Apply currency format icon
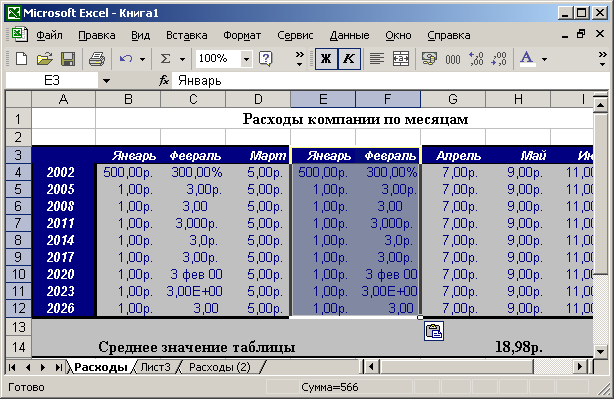The height and width of the screenshot is (399, 614). (430, 59)
